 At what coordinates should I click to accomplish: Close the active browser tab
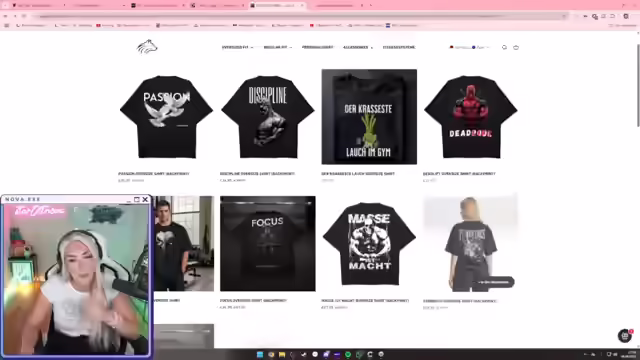(x=302, y=5)
